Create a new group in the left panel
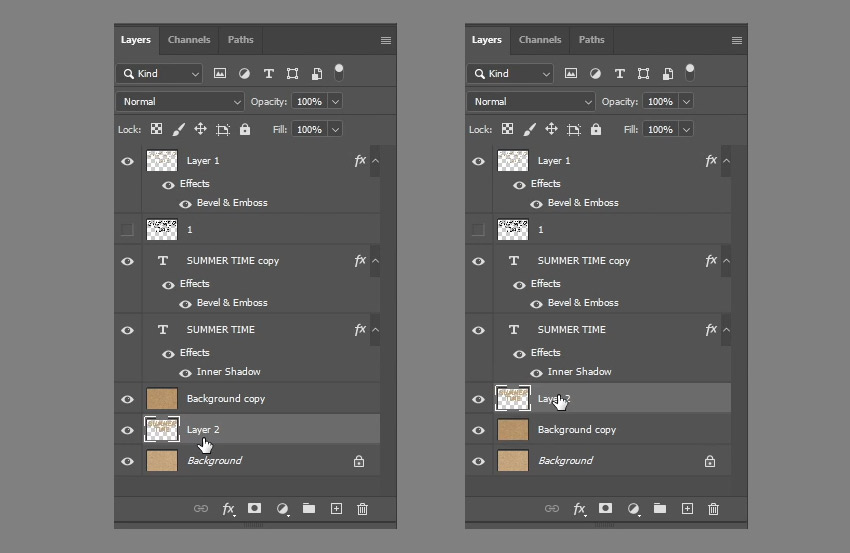This screenshot has height=553, width=850. pos(309,509)
